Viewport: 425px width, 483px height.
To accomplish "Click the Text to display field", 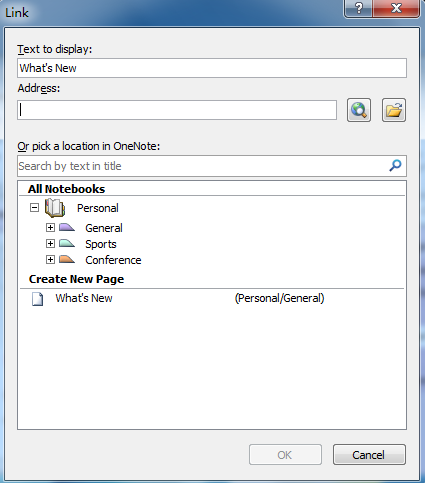I will click(212, 68).
